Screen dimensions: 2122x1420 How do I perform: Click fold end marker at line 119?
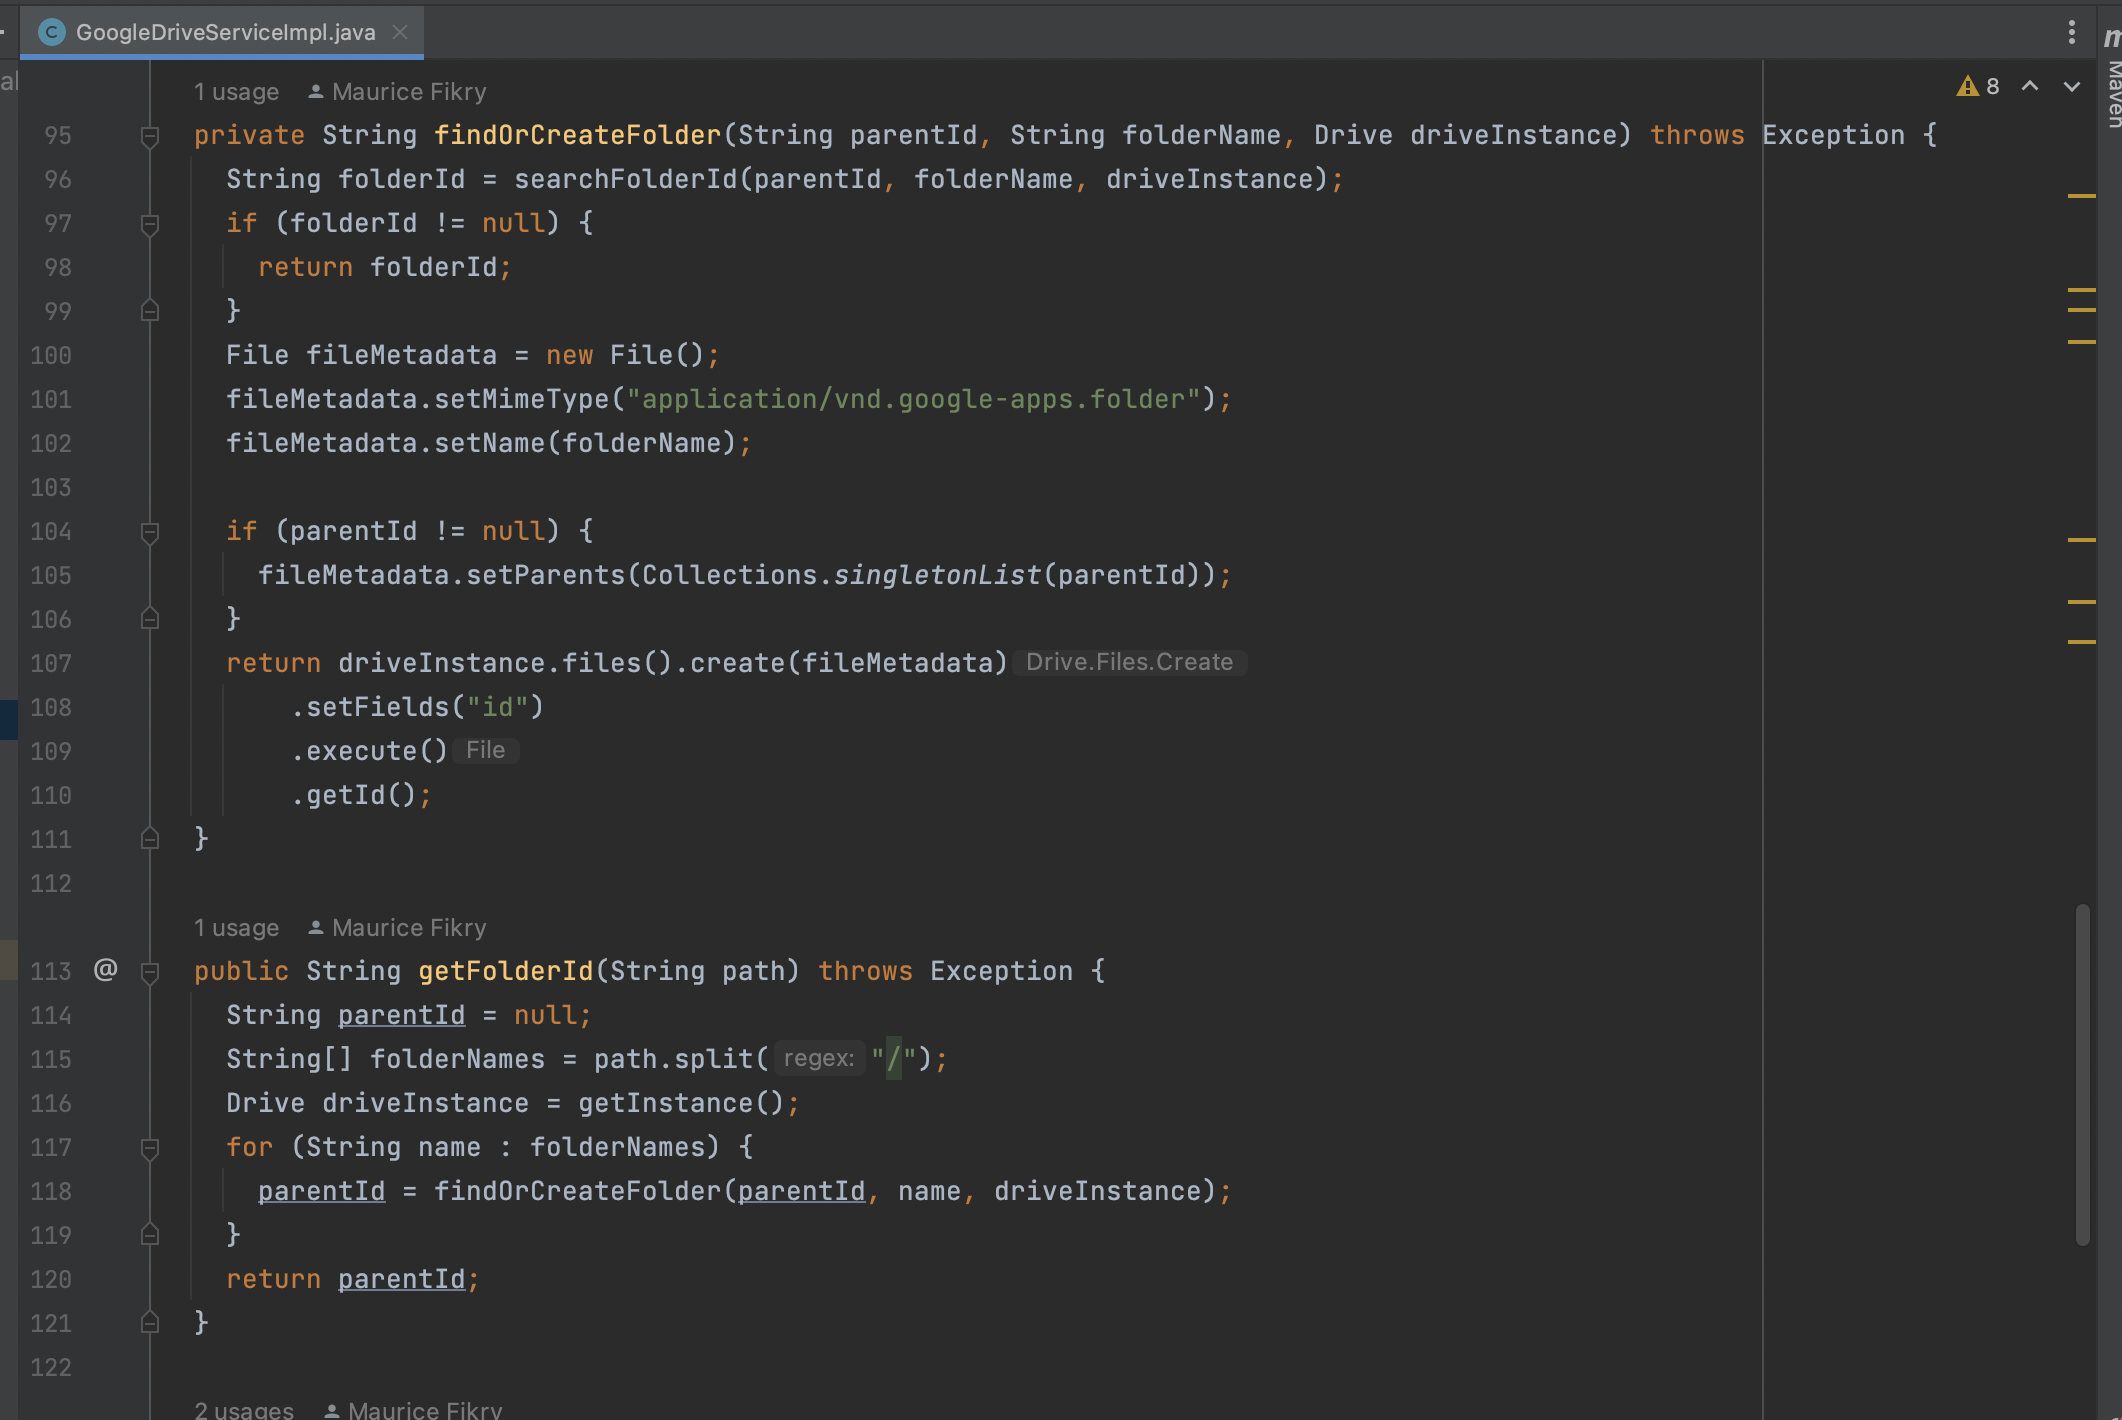(x=150, y=1235)
